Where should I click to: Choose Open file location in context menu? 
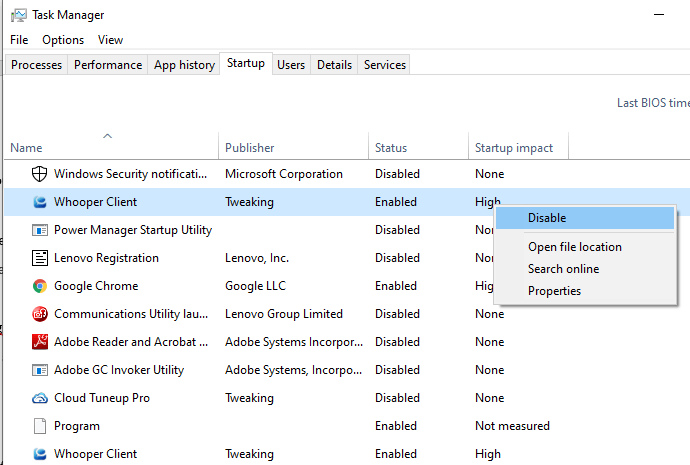[585, 247]
